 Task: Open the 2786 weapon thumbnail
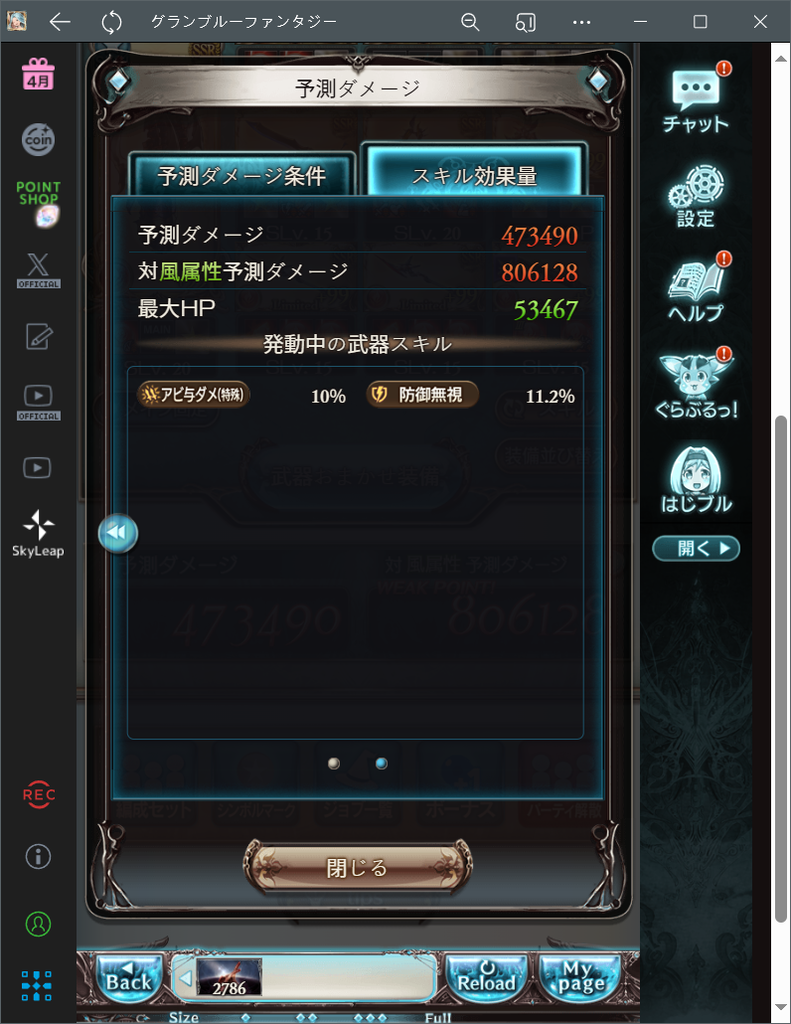[x=229, y=977]
